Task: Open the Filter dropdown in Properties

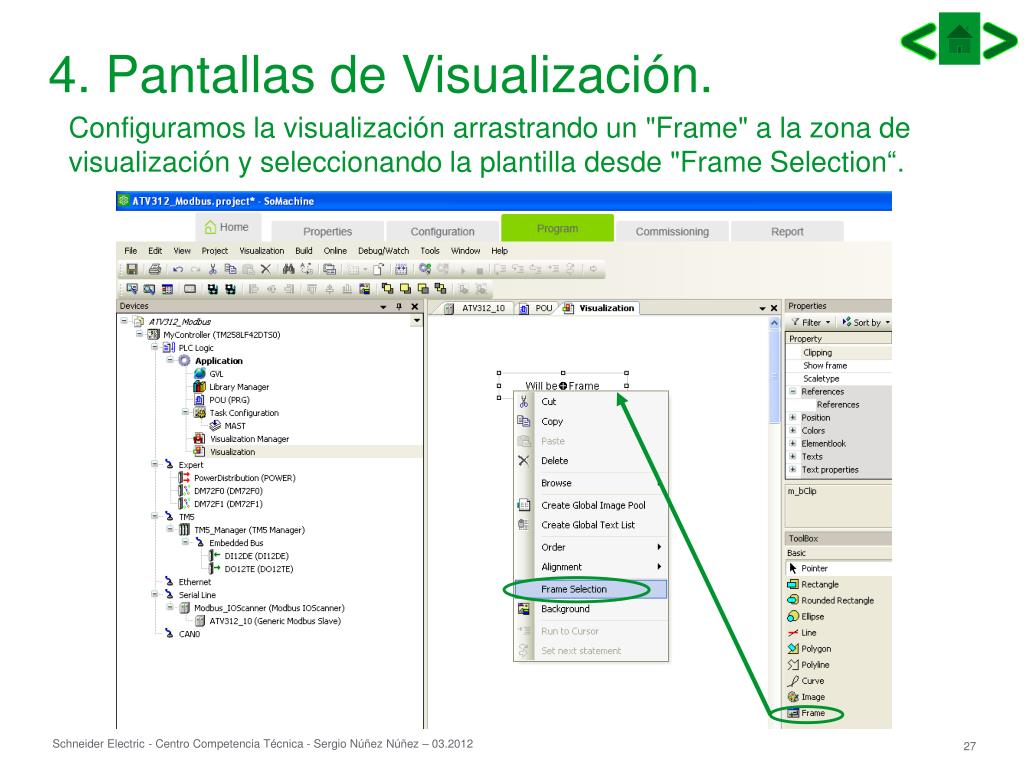Action: 811,322
